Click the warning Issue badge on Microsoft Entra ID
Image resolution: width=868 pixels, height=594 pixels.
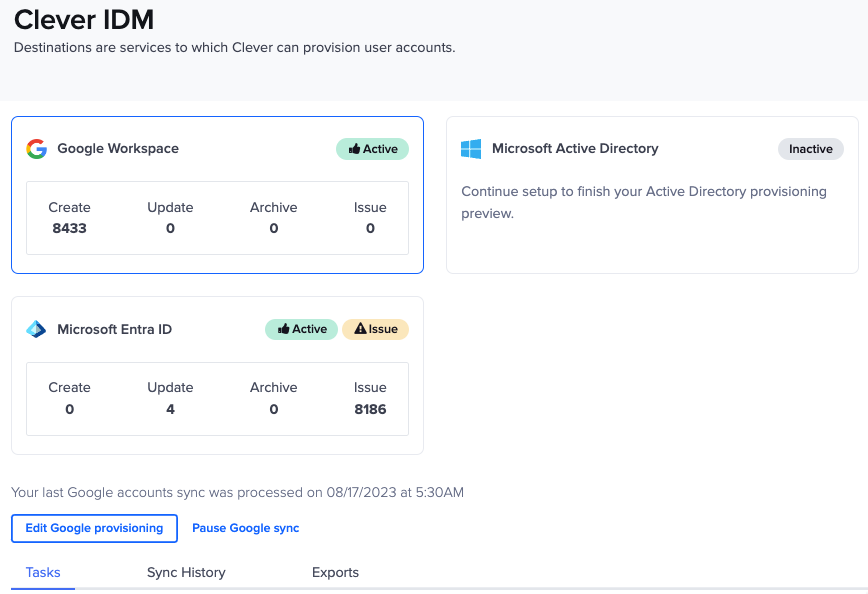click(375, 328)
